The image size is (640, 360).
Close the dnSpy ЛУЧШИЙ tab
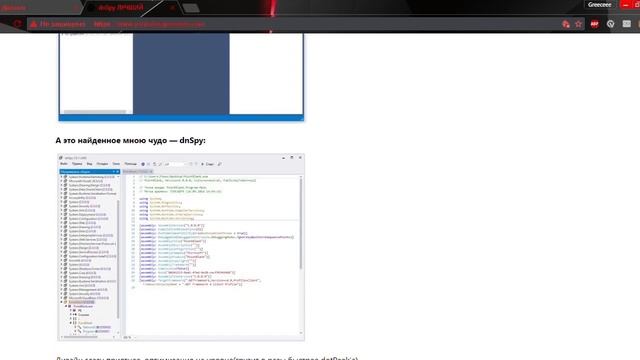173,7
